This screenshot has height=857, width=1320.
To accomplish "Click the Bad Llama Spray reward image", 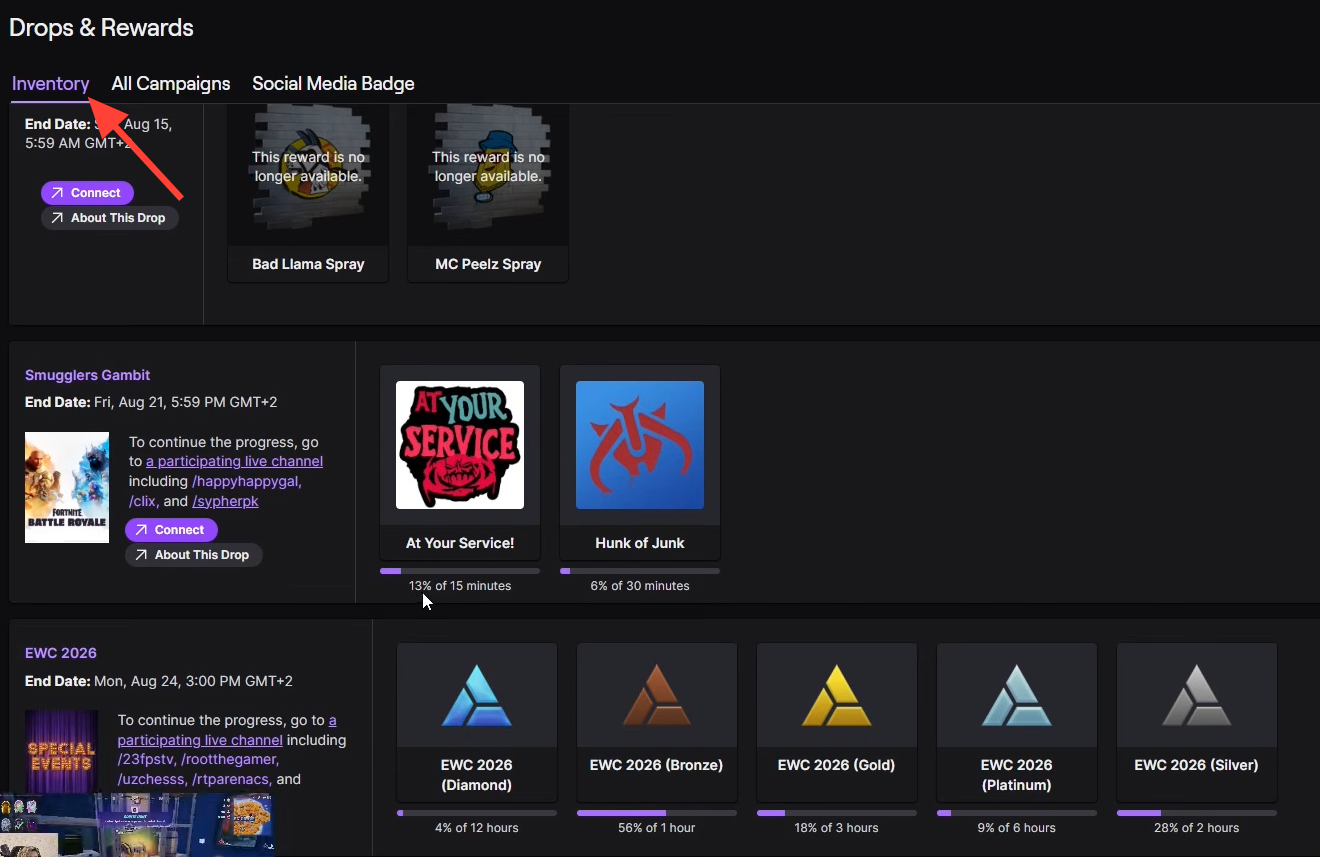I will tap(308, 174).
